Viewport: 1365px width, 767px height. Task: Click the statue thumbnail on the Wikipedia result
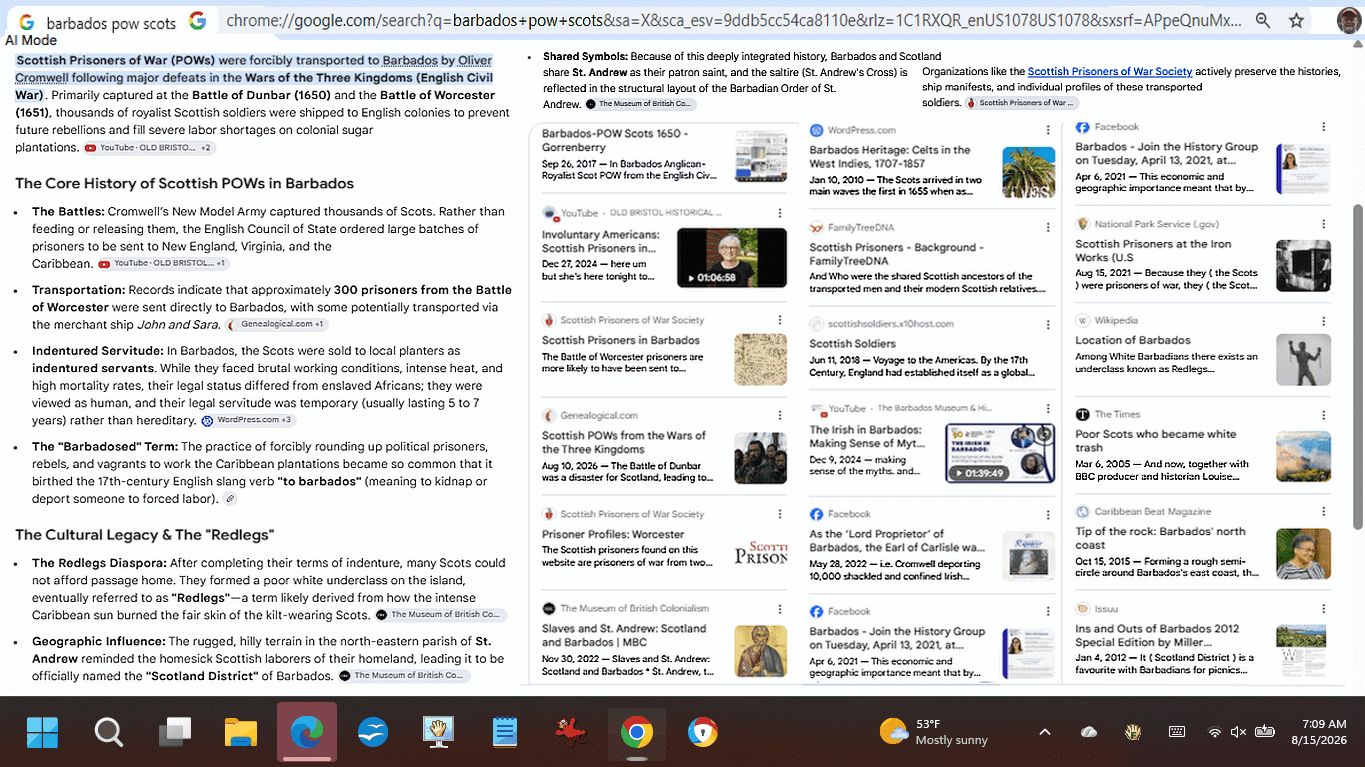pyautogui.click(x=1303, y=359)
